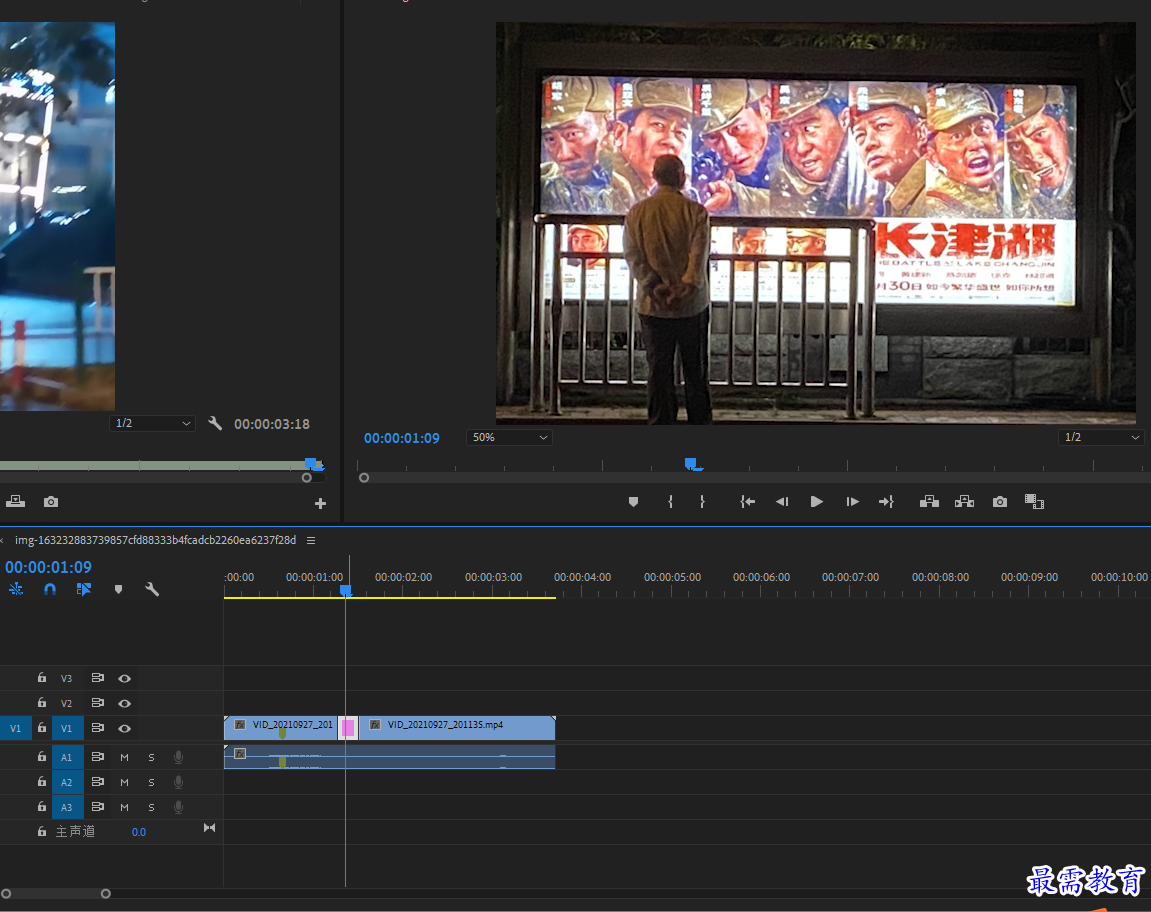The width and height of the screenshot is (1151, 912).
Task: Toggle sync lock on A2 track
Action: [x=98, y=781]
